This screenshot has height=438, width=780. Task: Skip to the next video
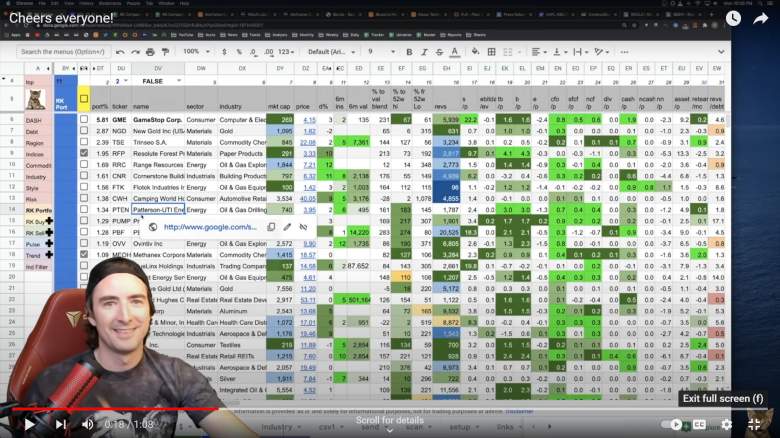pyautogui.click(x=61, y=424)
